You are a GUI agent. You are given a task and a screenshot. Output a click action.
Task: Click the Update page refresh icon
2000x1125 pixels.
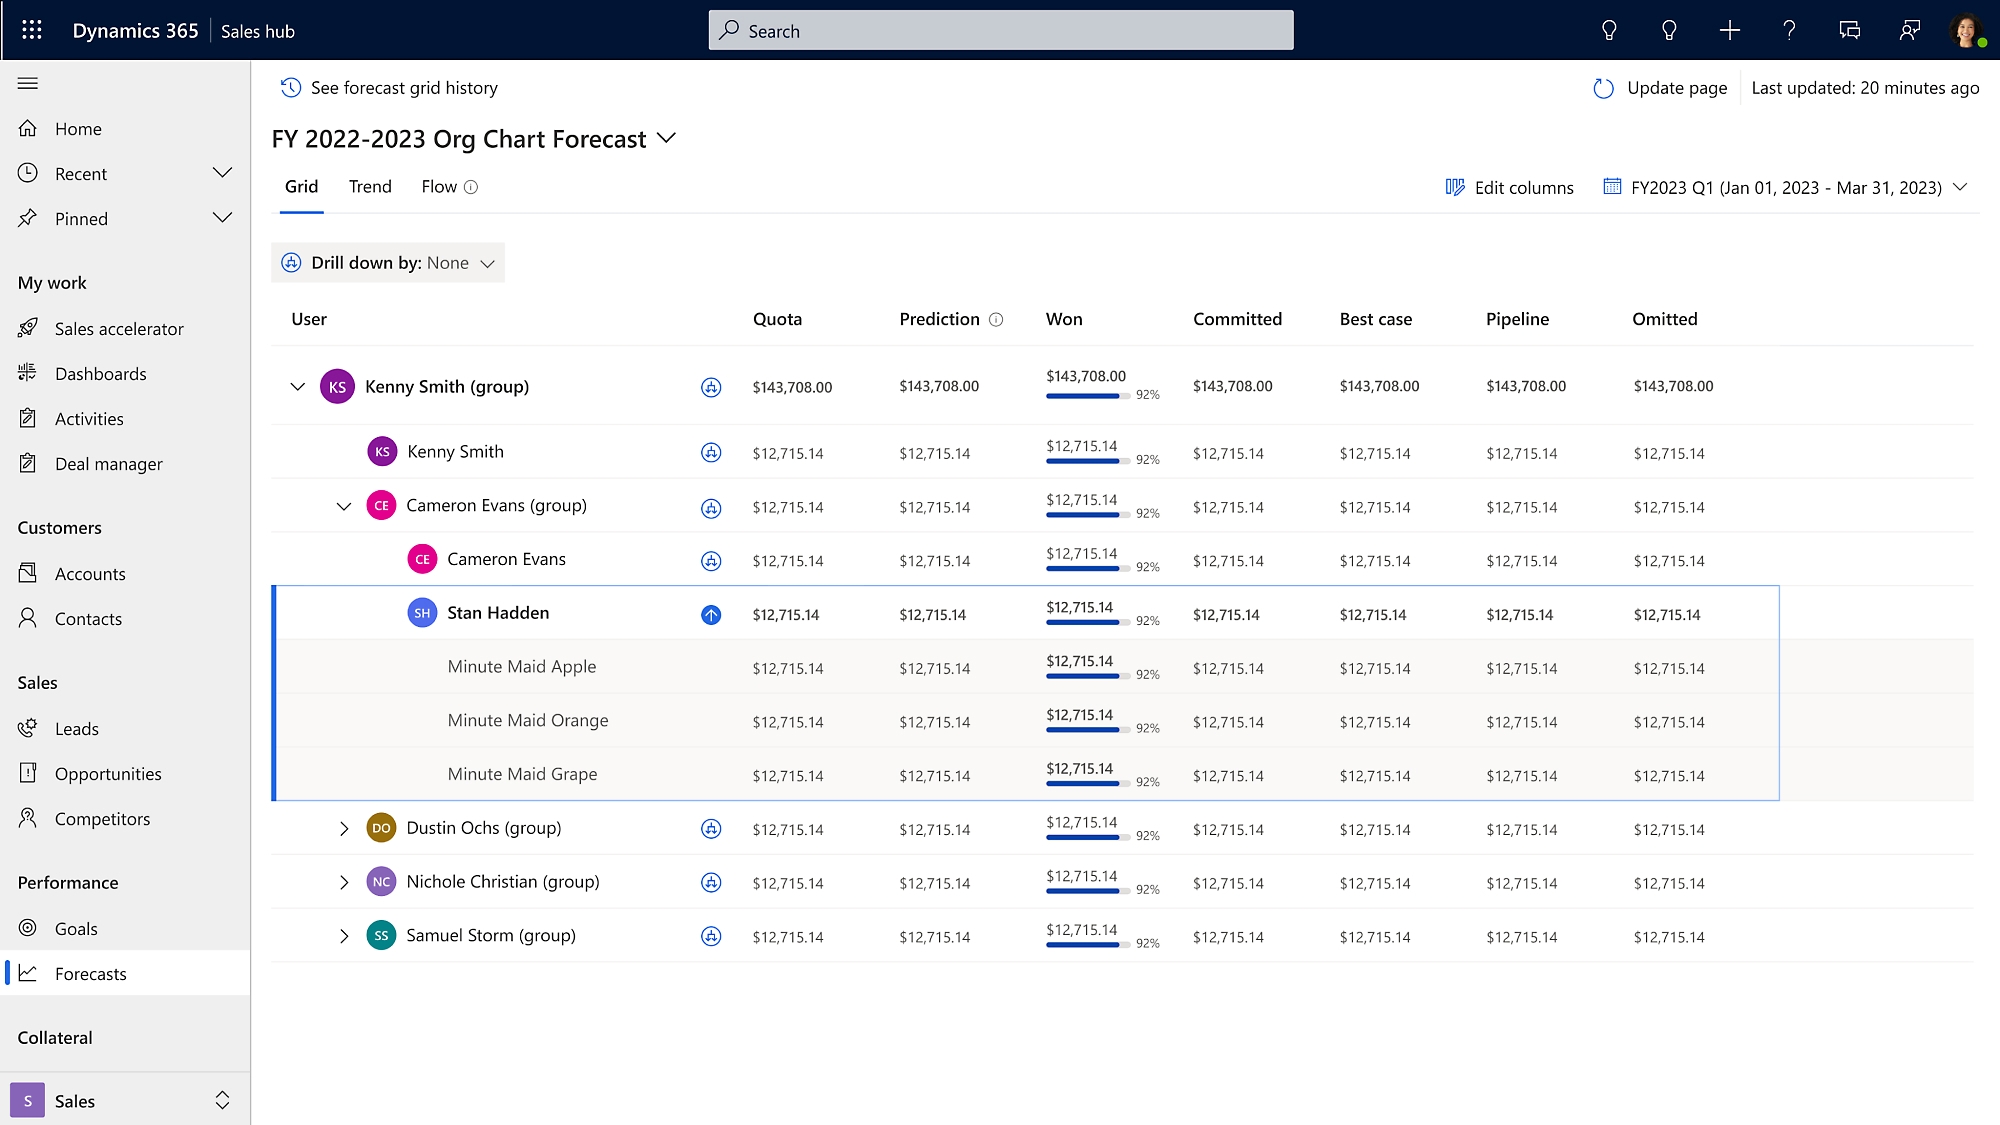click(x=1603, y=87)
